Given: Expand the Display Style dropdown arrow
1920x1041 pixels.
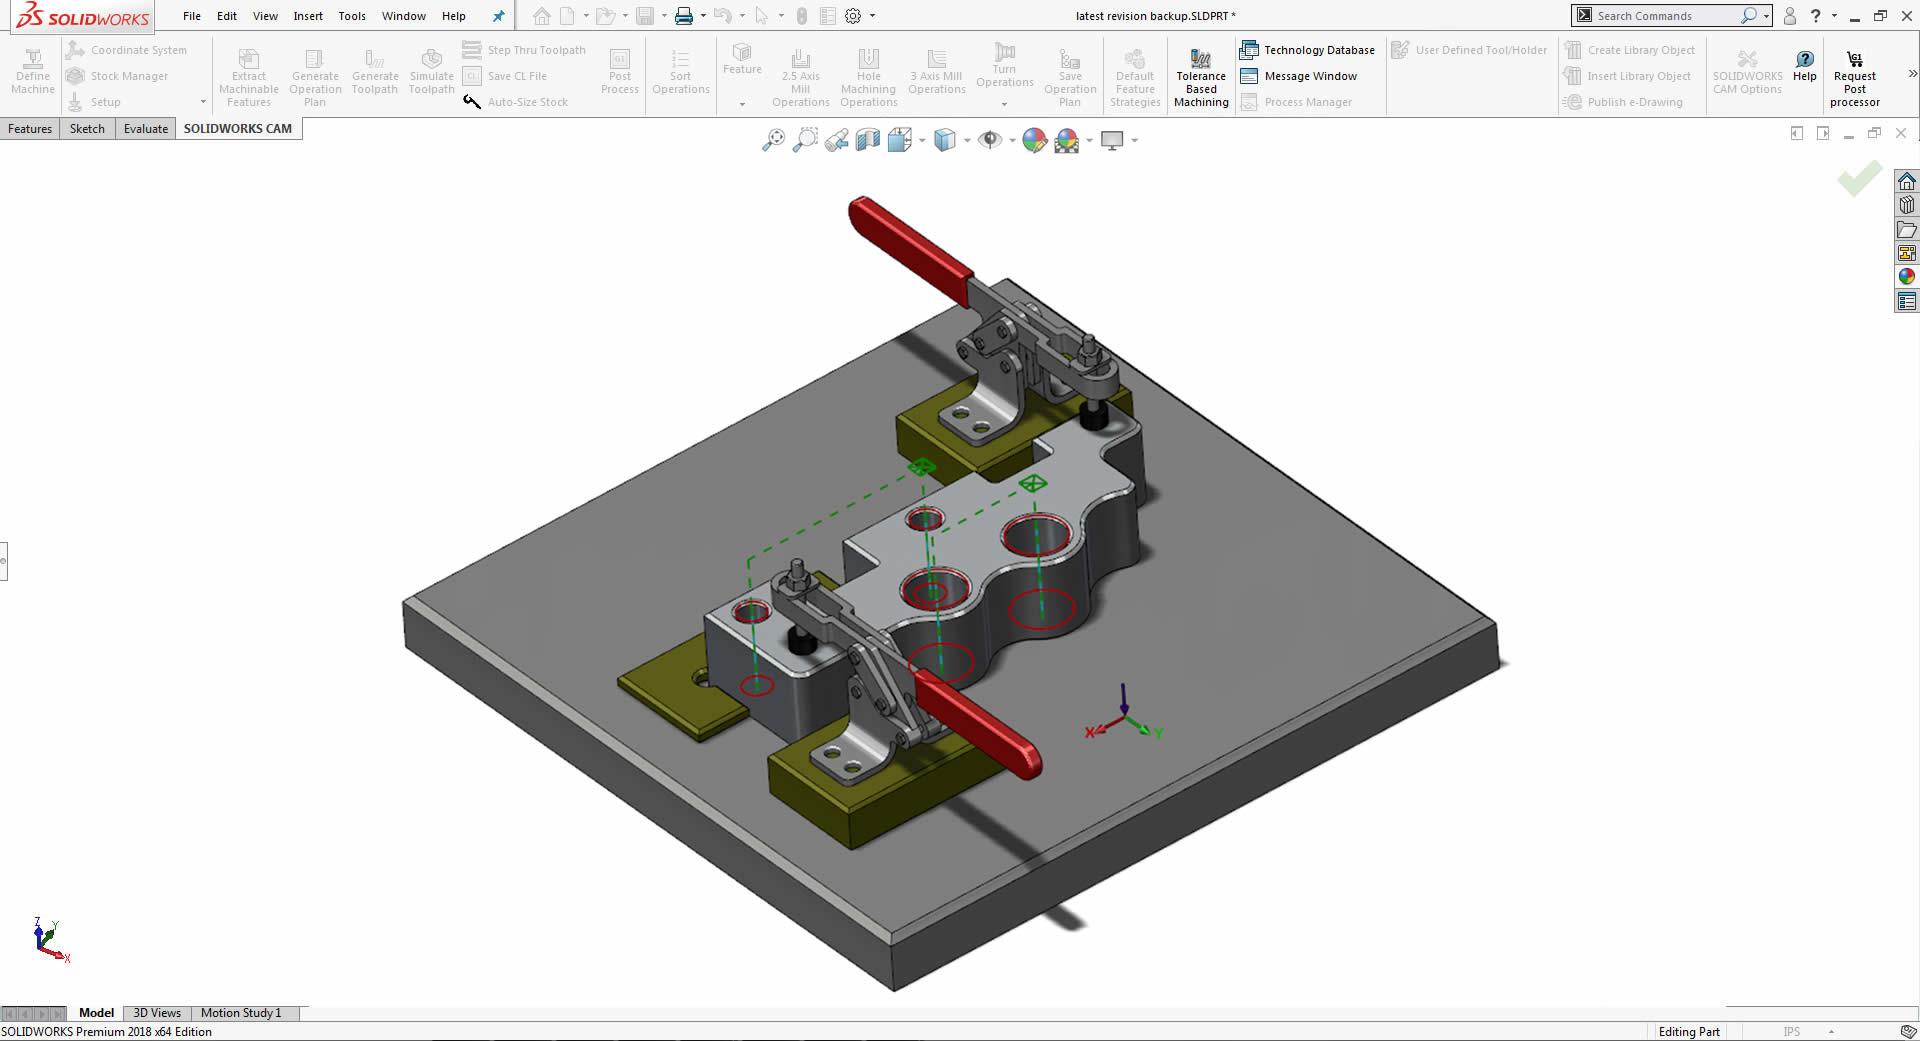Looking at the screenshot, I should pos(967,141).
